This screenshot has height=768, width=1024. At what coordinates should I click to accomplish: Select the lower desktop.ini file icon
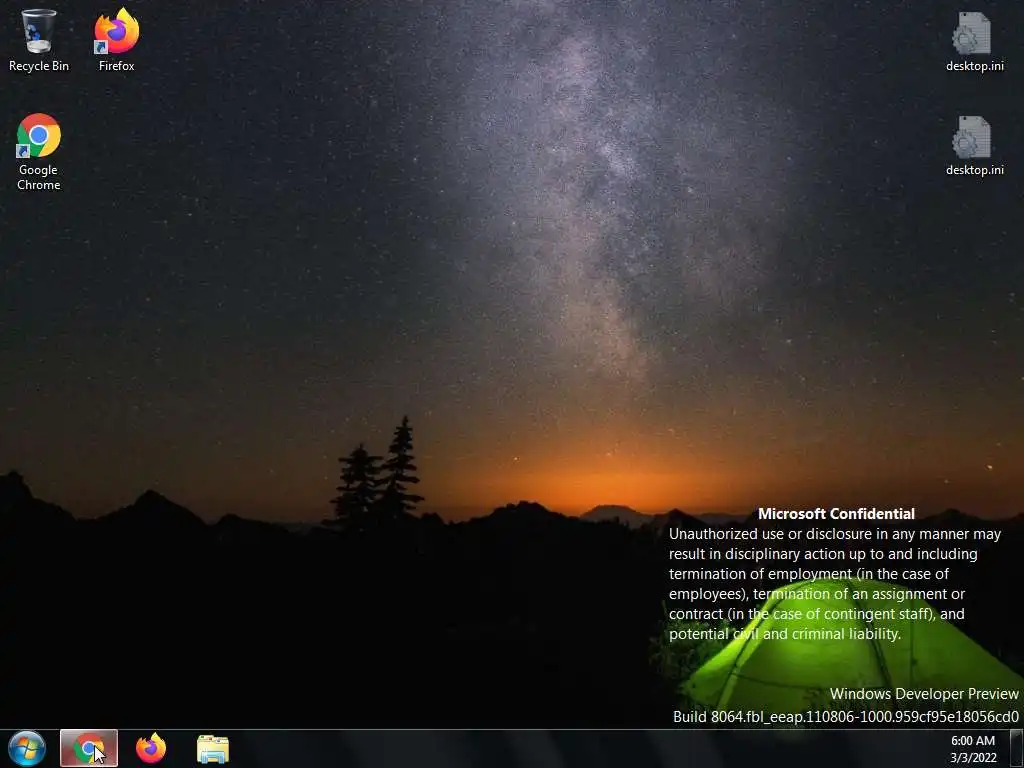(974, 146)
